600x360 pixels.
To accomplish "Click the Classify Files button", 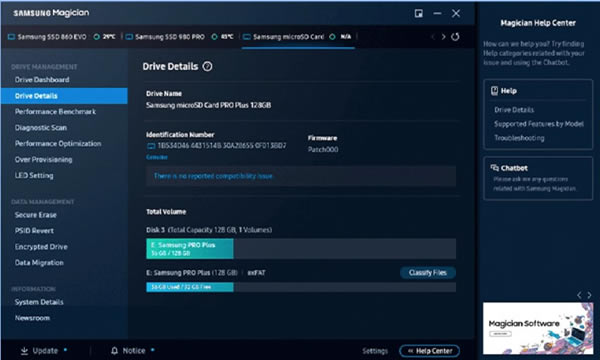I will pos(428,272).
